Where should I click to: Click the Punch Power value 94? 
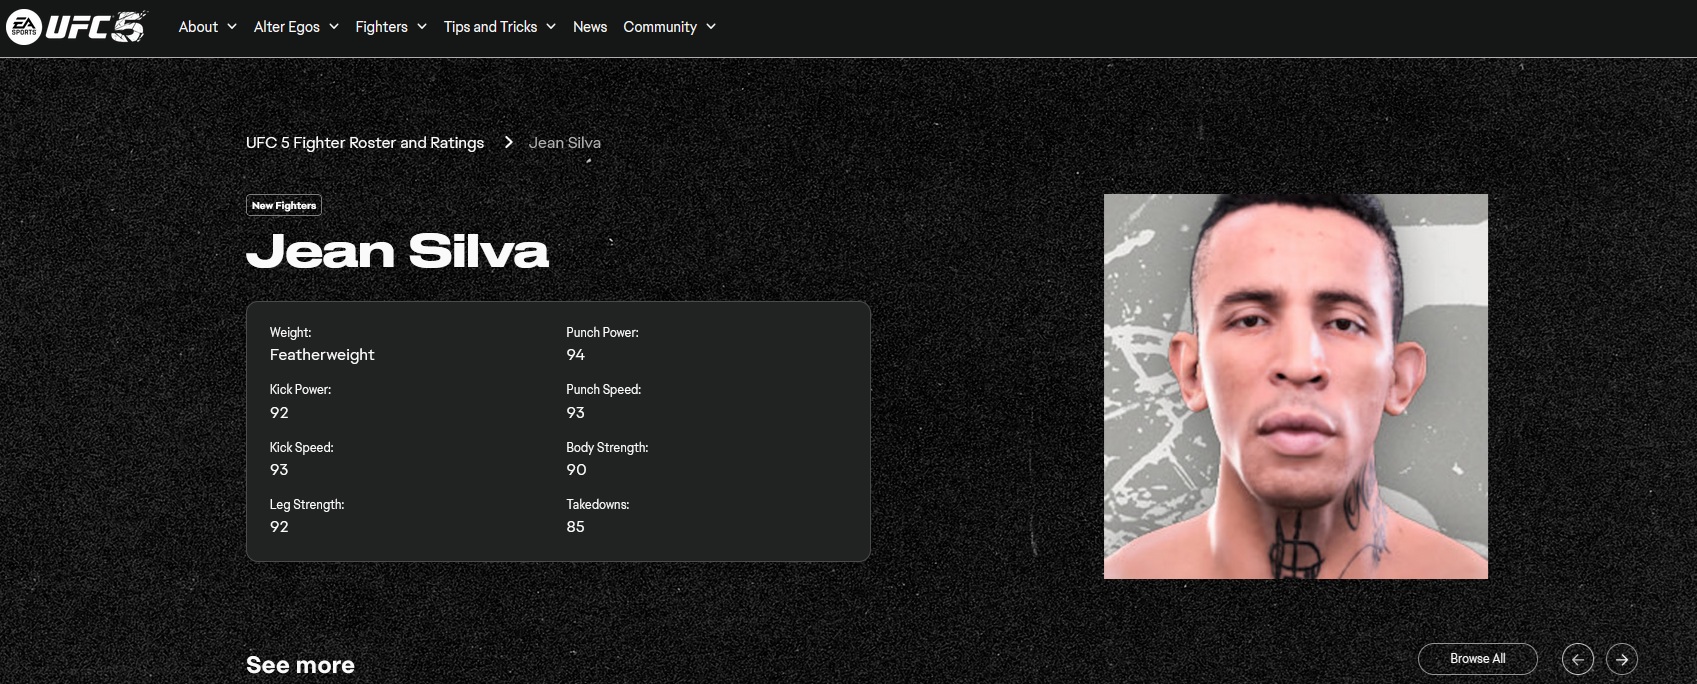pos(576,355)
